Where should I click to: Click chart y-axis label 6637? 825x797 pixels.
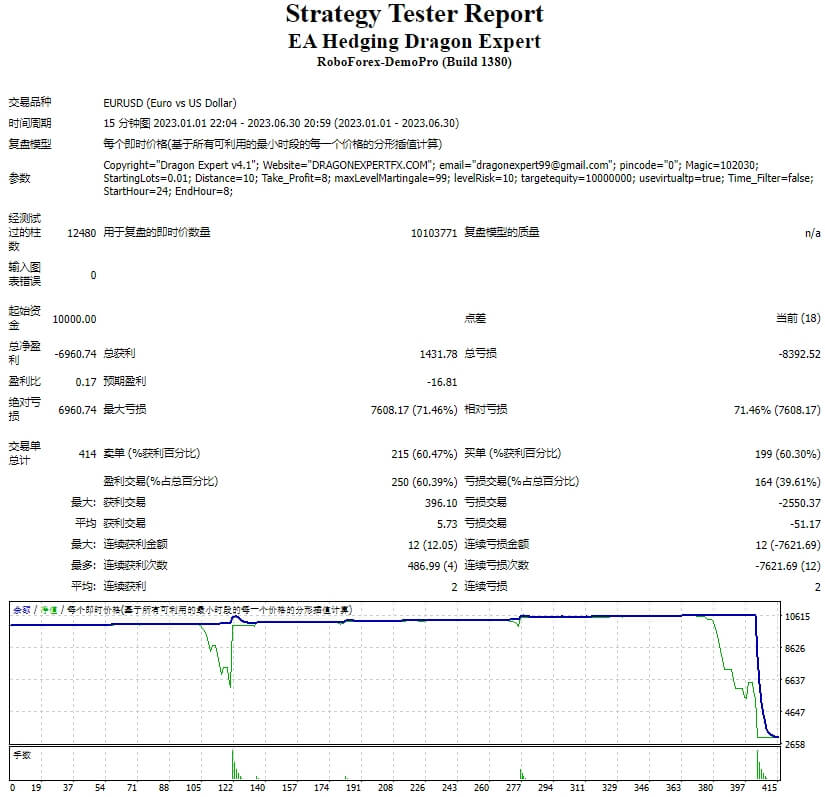[x=795, y=681]
